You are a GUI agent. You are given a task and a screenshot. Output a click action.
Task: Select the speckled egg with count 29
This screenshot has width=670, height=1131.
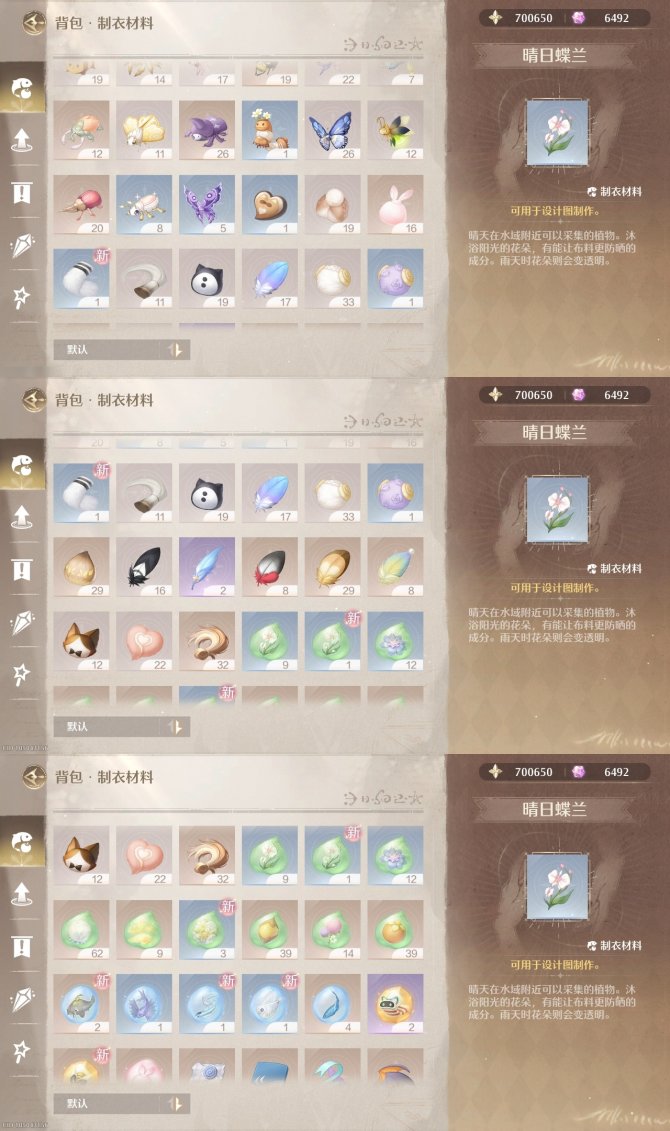[81, 567]
